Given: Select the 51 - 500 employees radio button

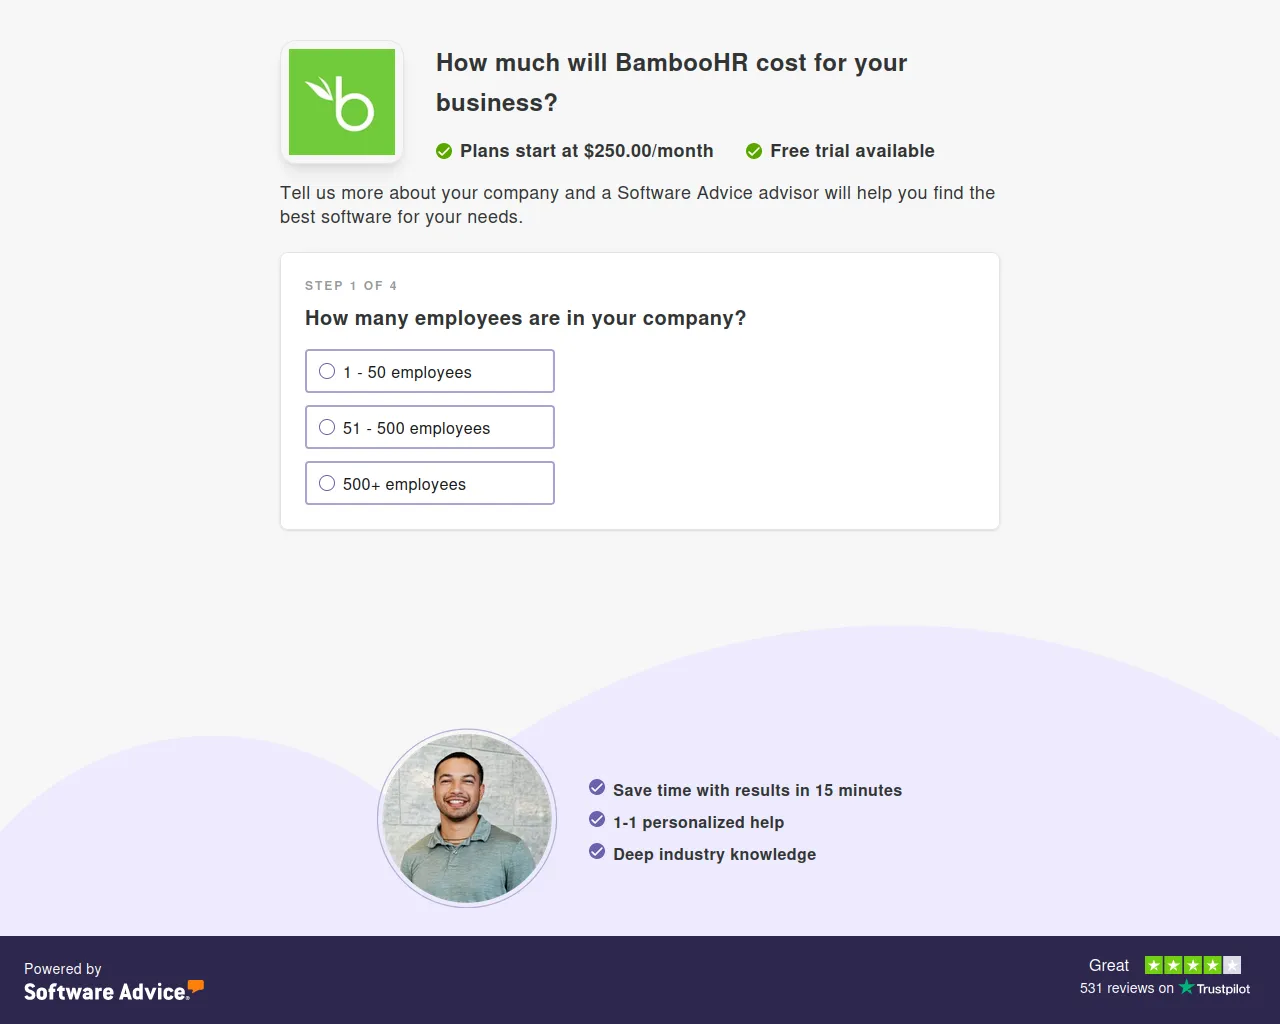Looking at the screenshot, I should click(x=327, y=427).
